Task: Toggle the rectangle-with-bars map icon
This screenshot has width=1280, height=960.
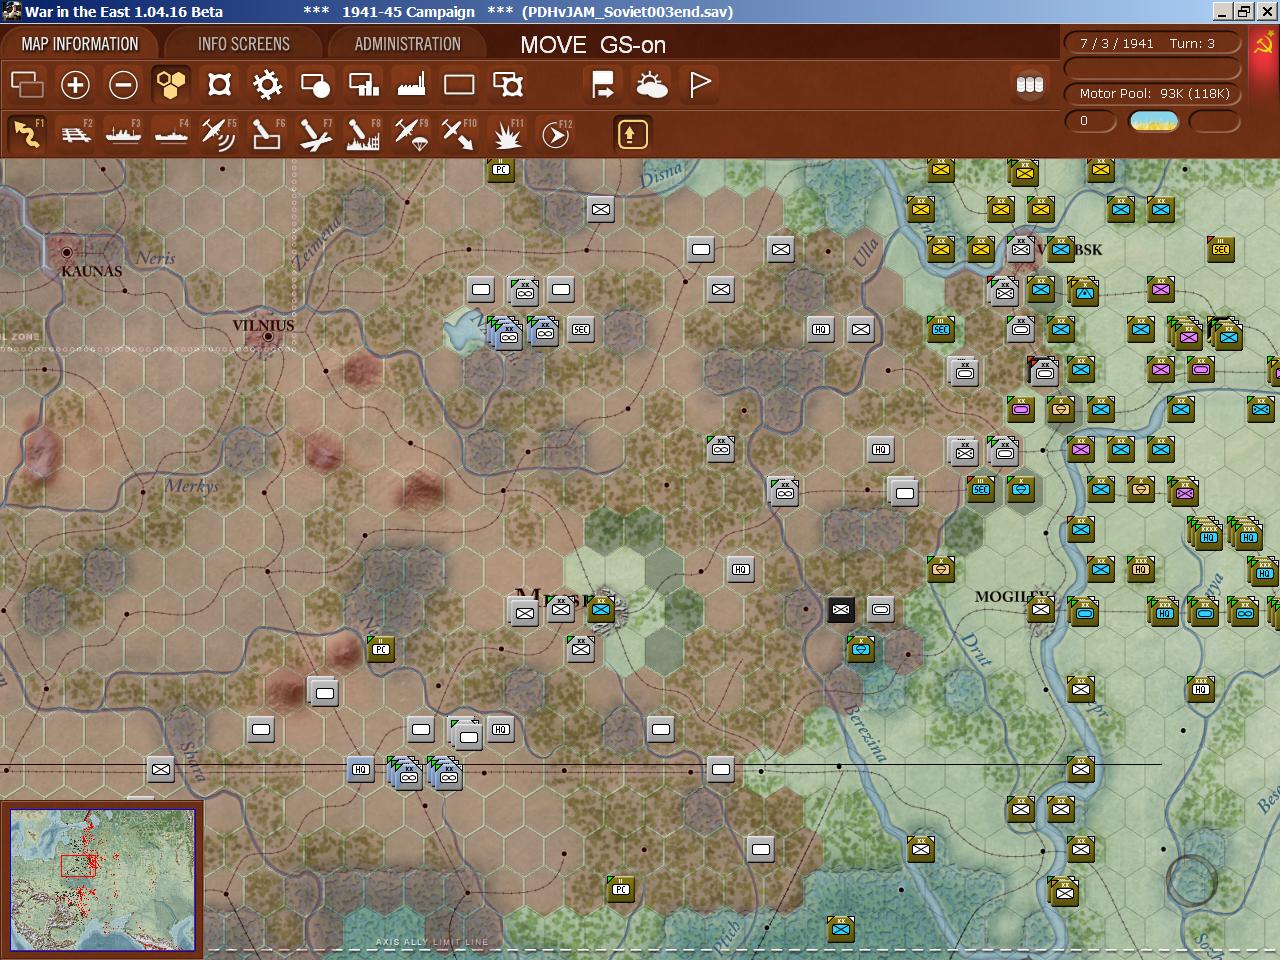Action: 363,85
